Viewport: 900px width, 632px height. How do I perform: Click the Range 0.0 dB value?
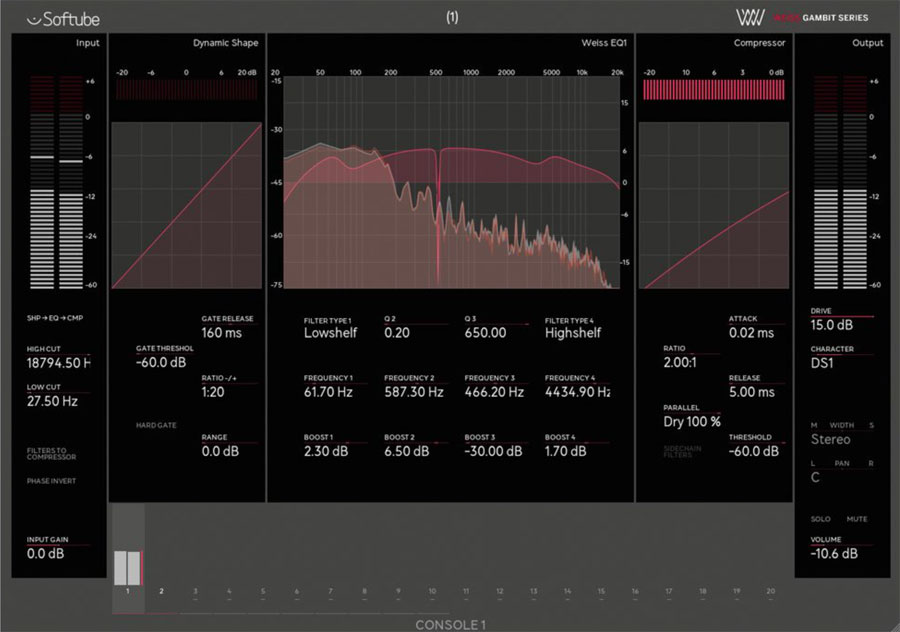pyautogui.click(x=220, y=452)
